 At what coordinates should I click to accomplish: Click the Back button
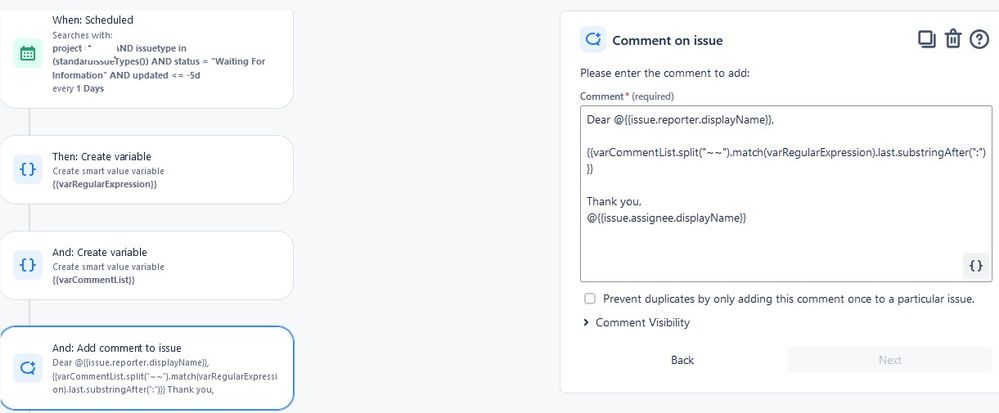(x=682, y=360)
